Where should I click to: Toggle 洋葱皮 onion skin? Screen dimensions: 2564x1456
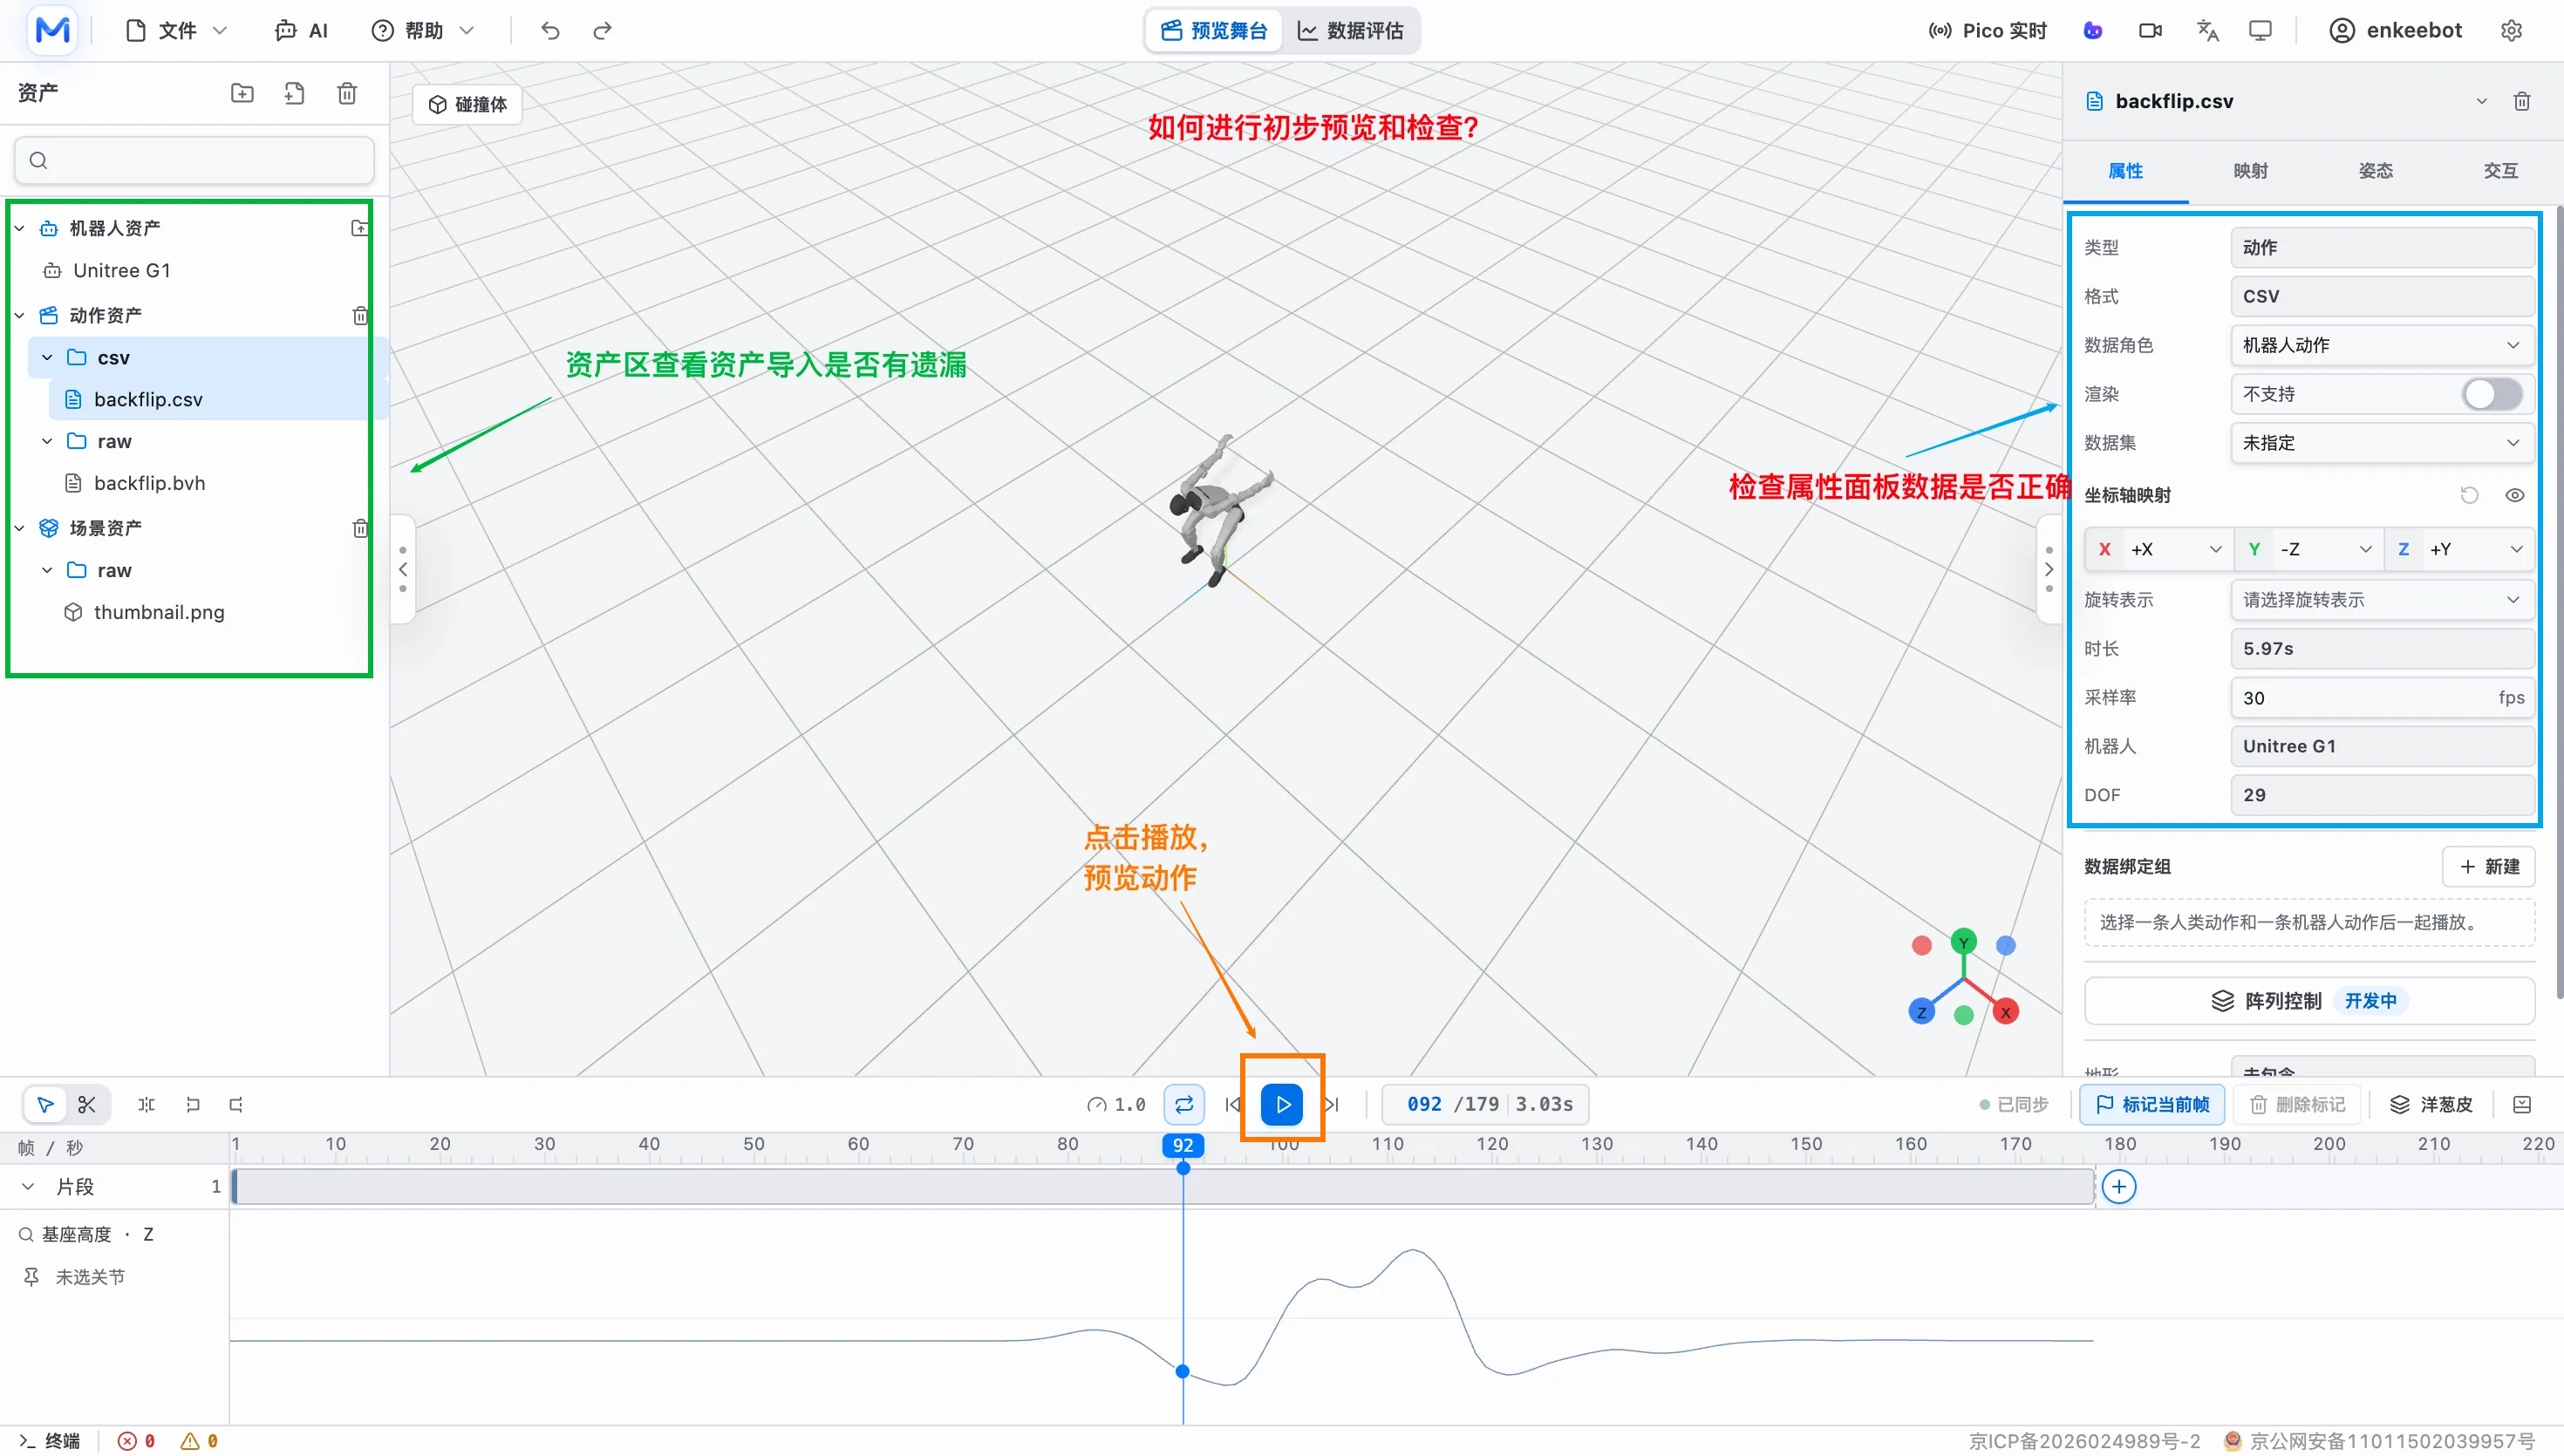point(2431,1104)
